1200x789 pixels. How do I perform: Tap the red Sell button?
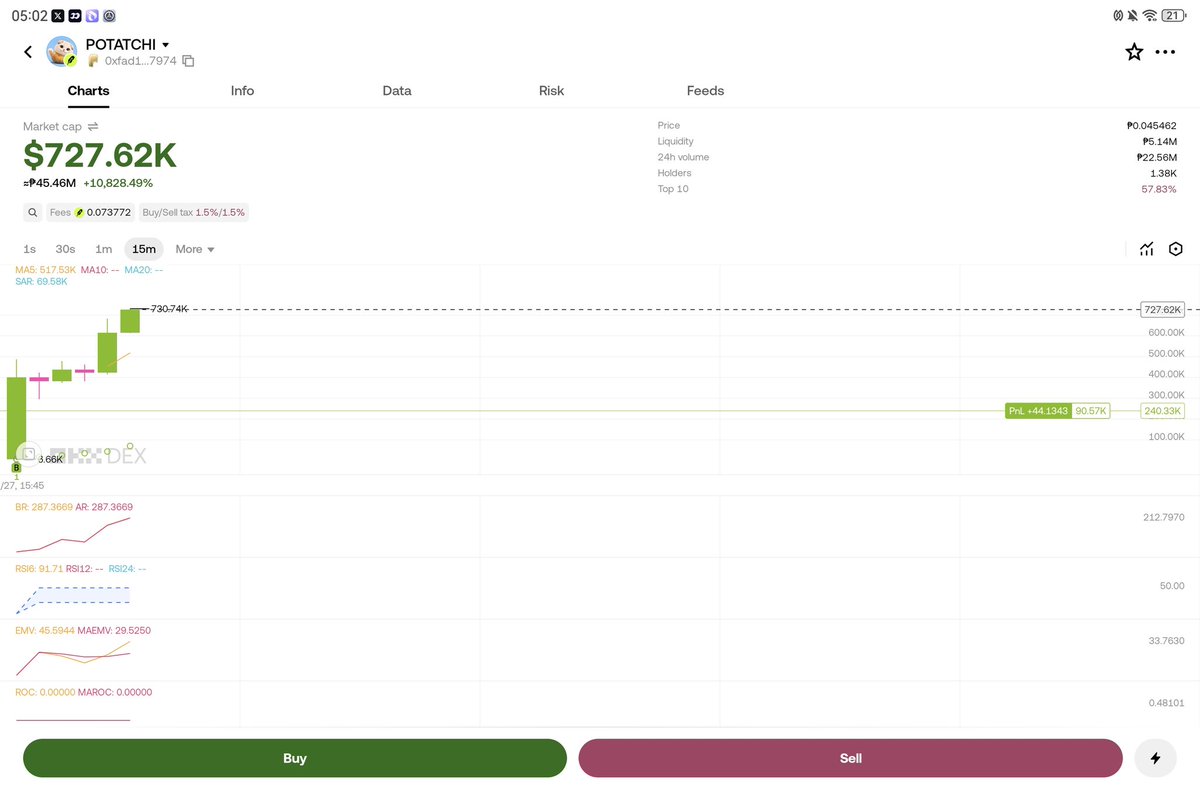point(850,758)
